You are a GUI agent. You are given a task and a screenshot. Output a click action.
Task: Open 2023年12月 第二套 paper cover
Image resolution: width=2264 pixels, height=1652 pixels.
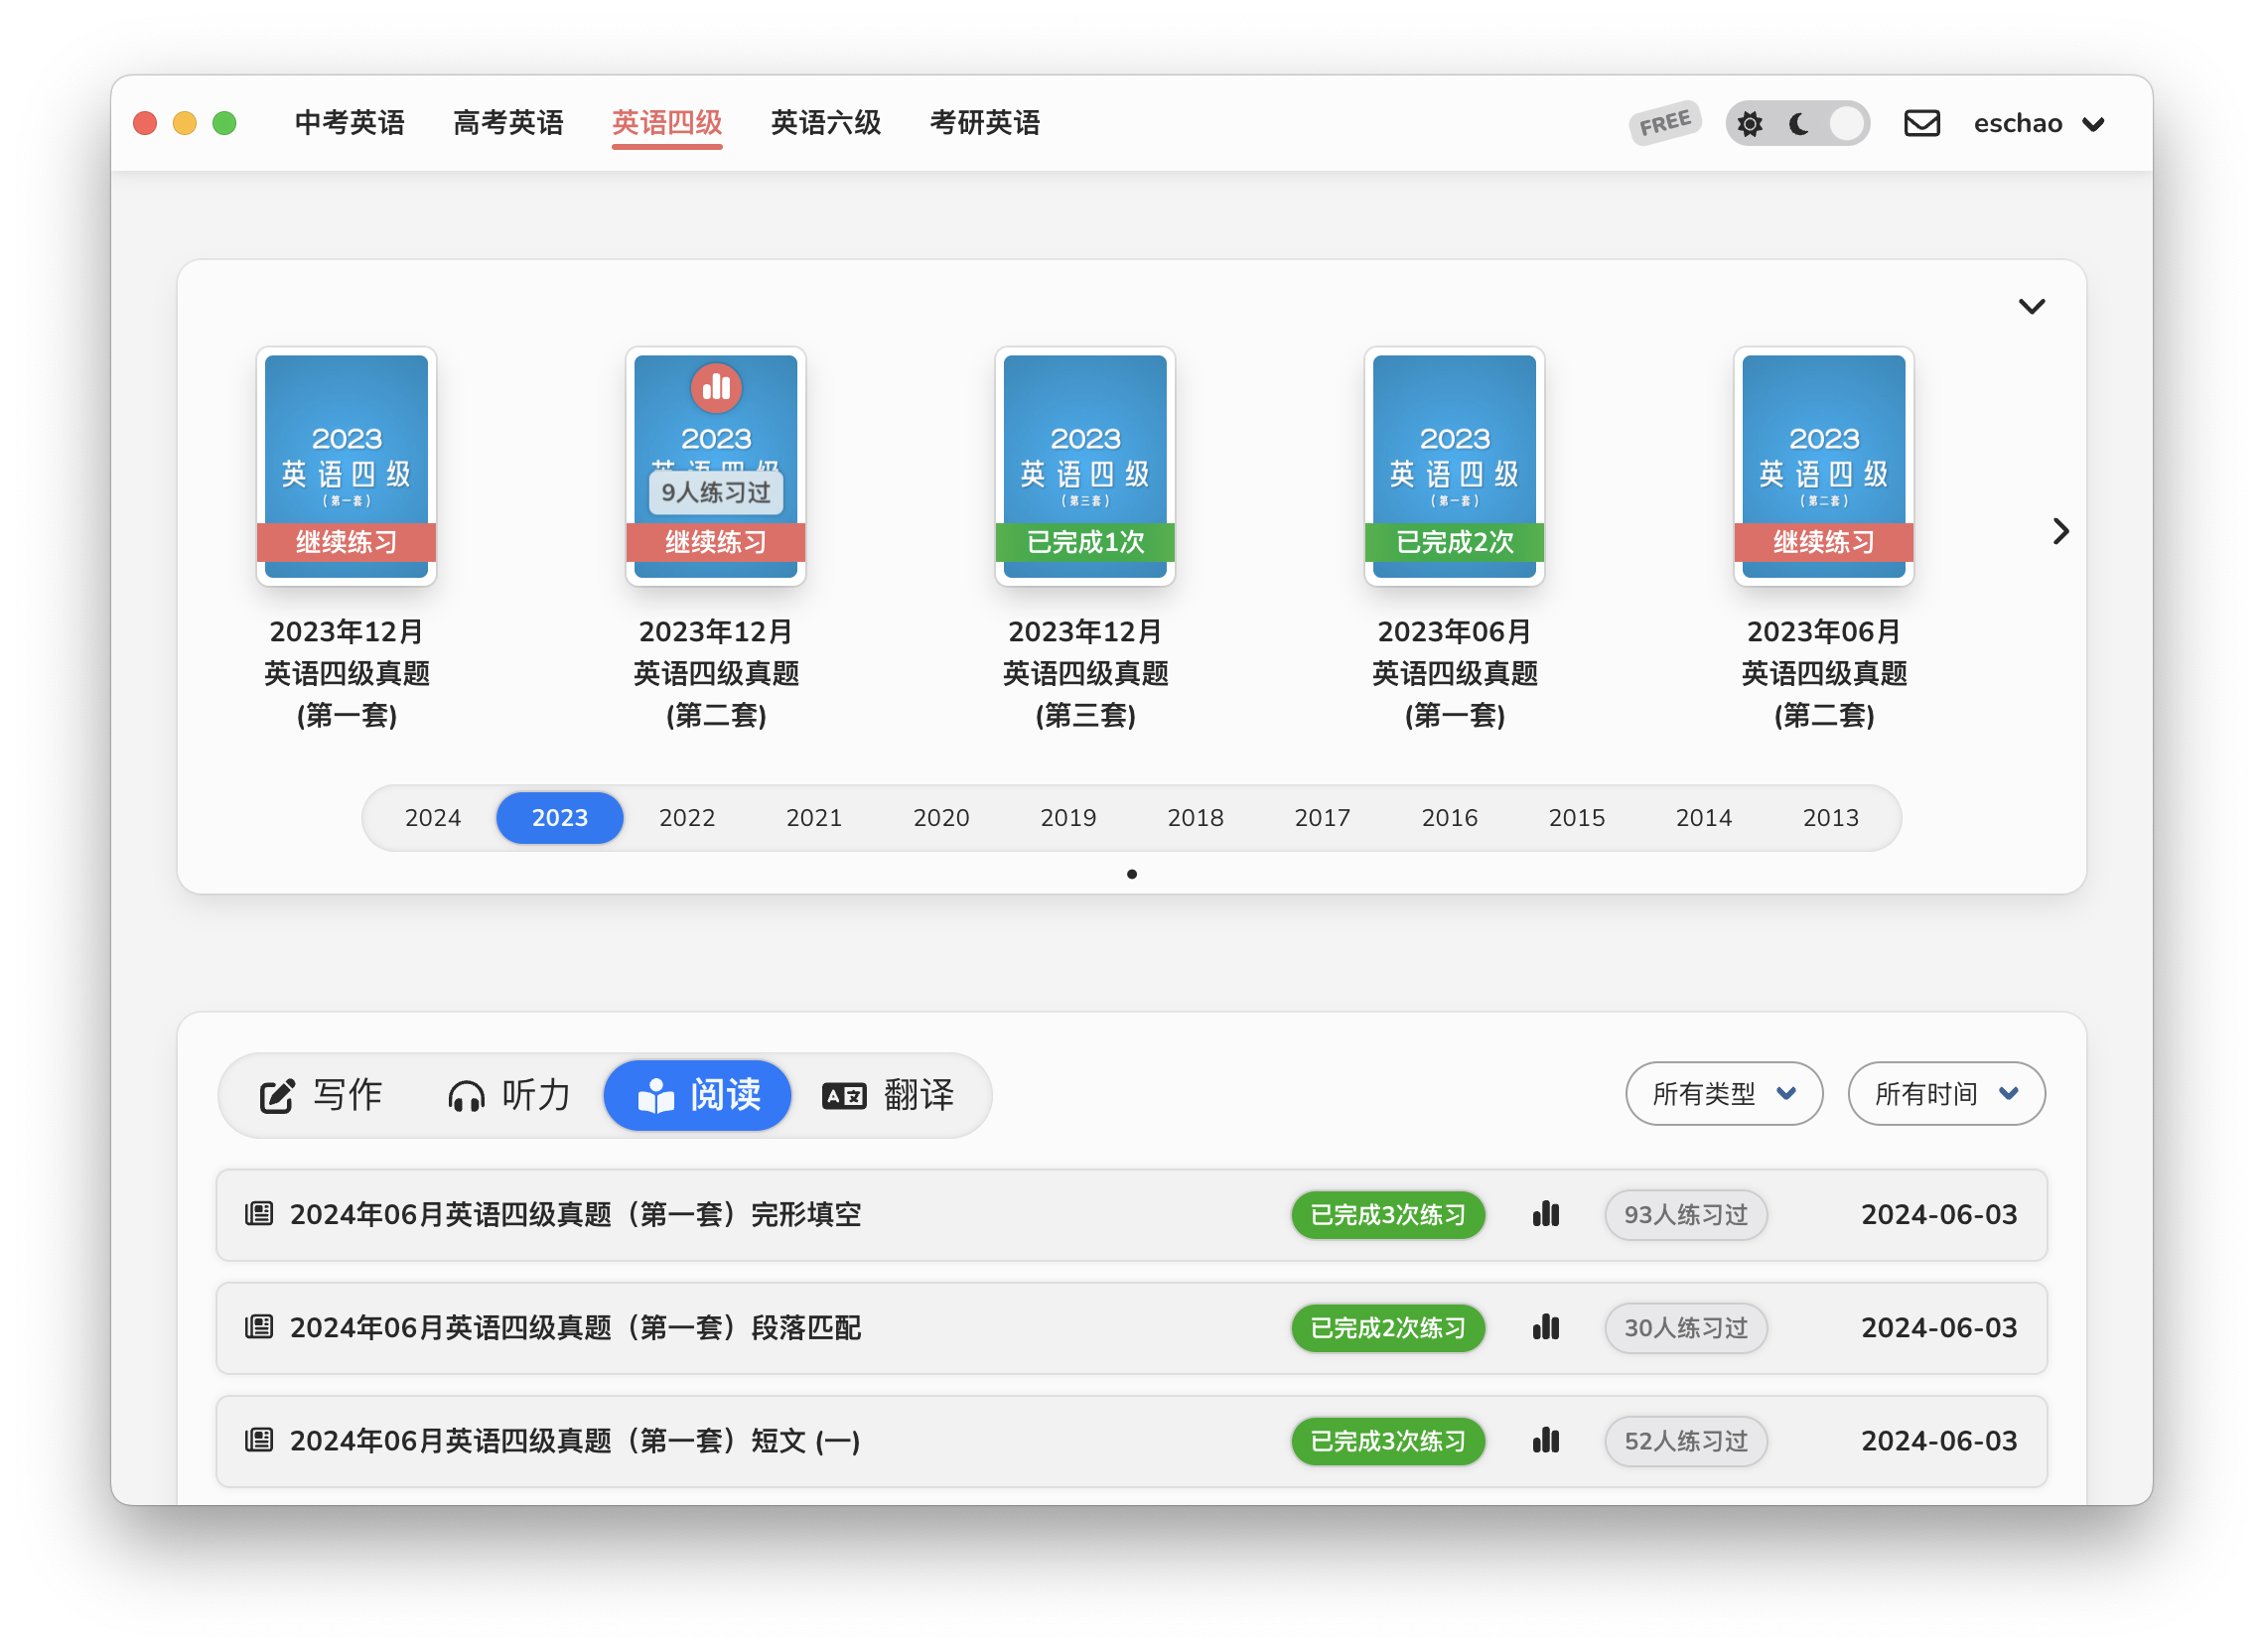tap(716, 466)
